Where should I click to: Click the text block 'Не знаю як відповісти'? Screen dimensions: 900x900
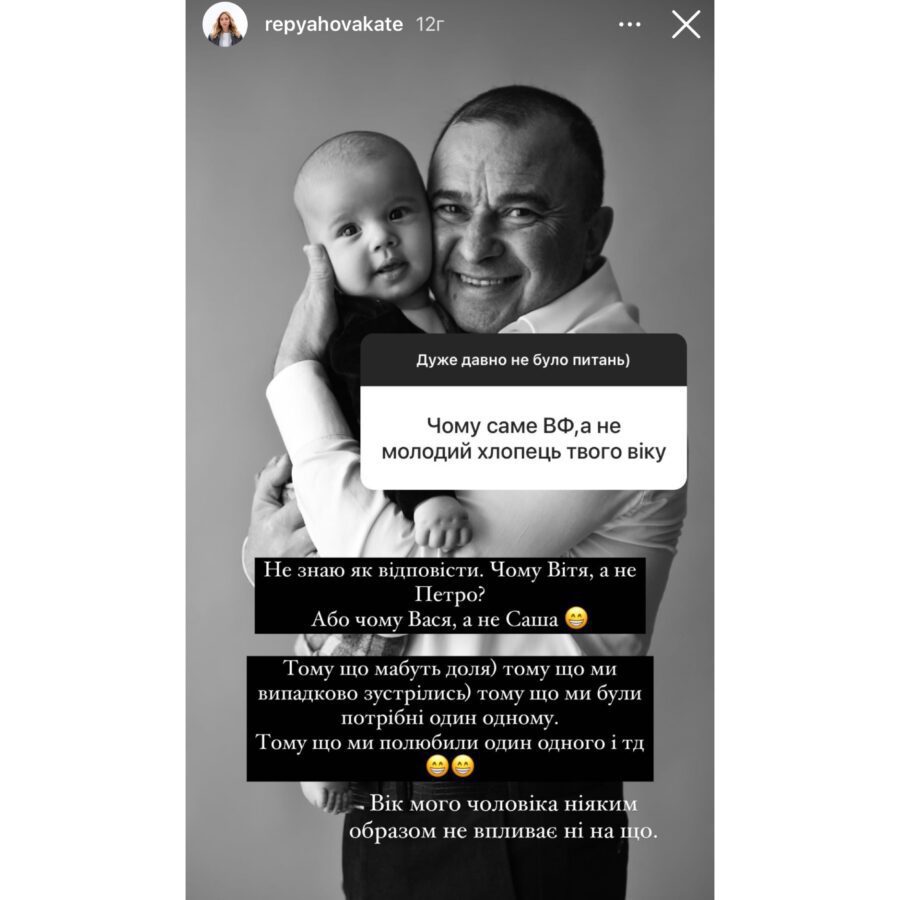tap(450, 595)
